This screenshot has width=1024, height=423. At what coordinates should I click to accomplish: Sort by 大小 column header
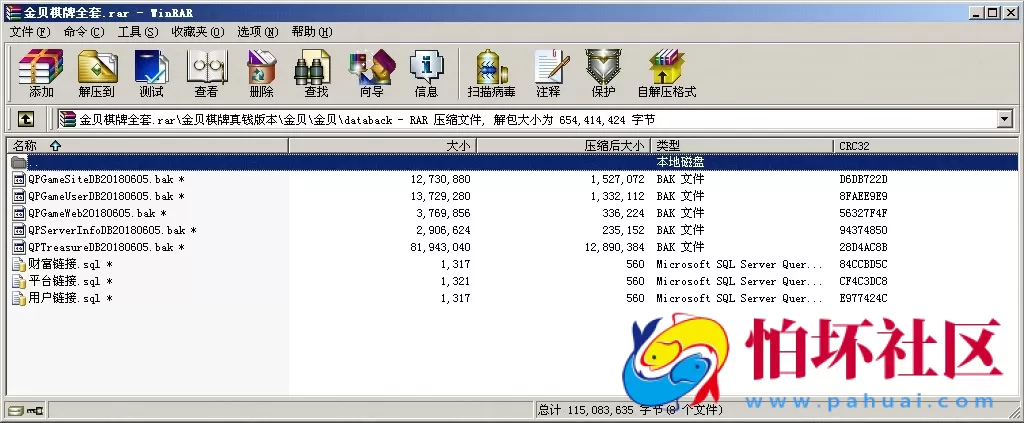point(383,146)
